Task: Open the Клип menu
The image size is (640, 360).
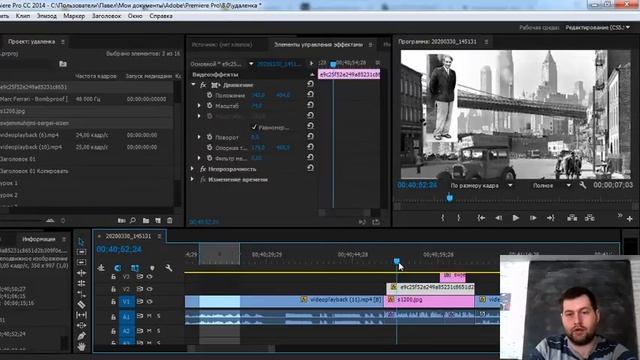Action: 23,16
